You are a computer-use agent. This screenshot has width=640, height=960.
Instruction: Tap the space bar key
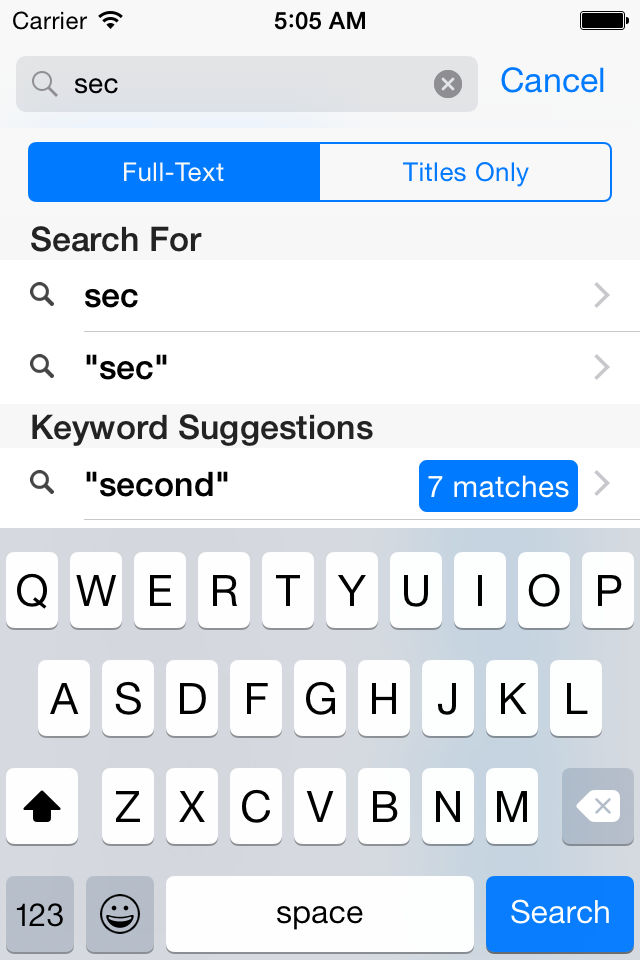click(320, 913)
